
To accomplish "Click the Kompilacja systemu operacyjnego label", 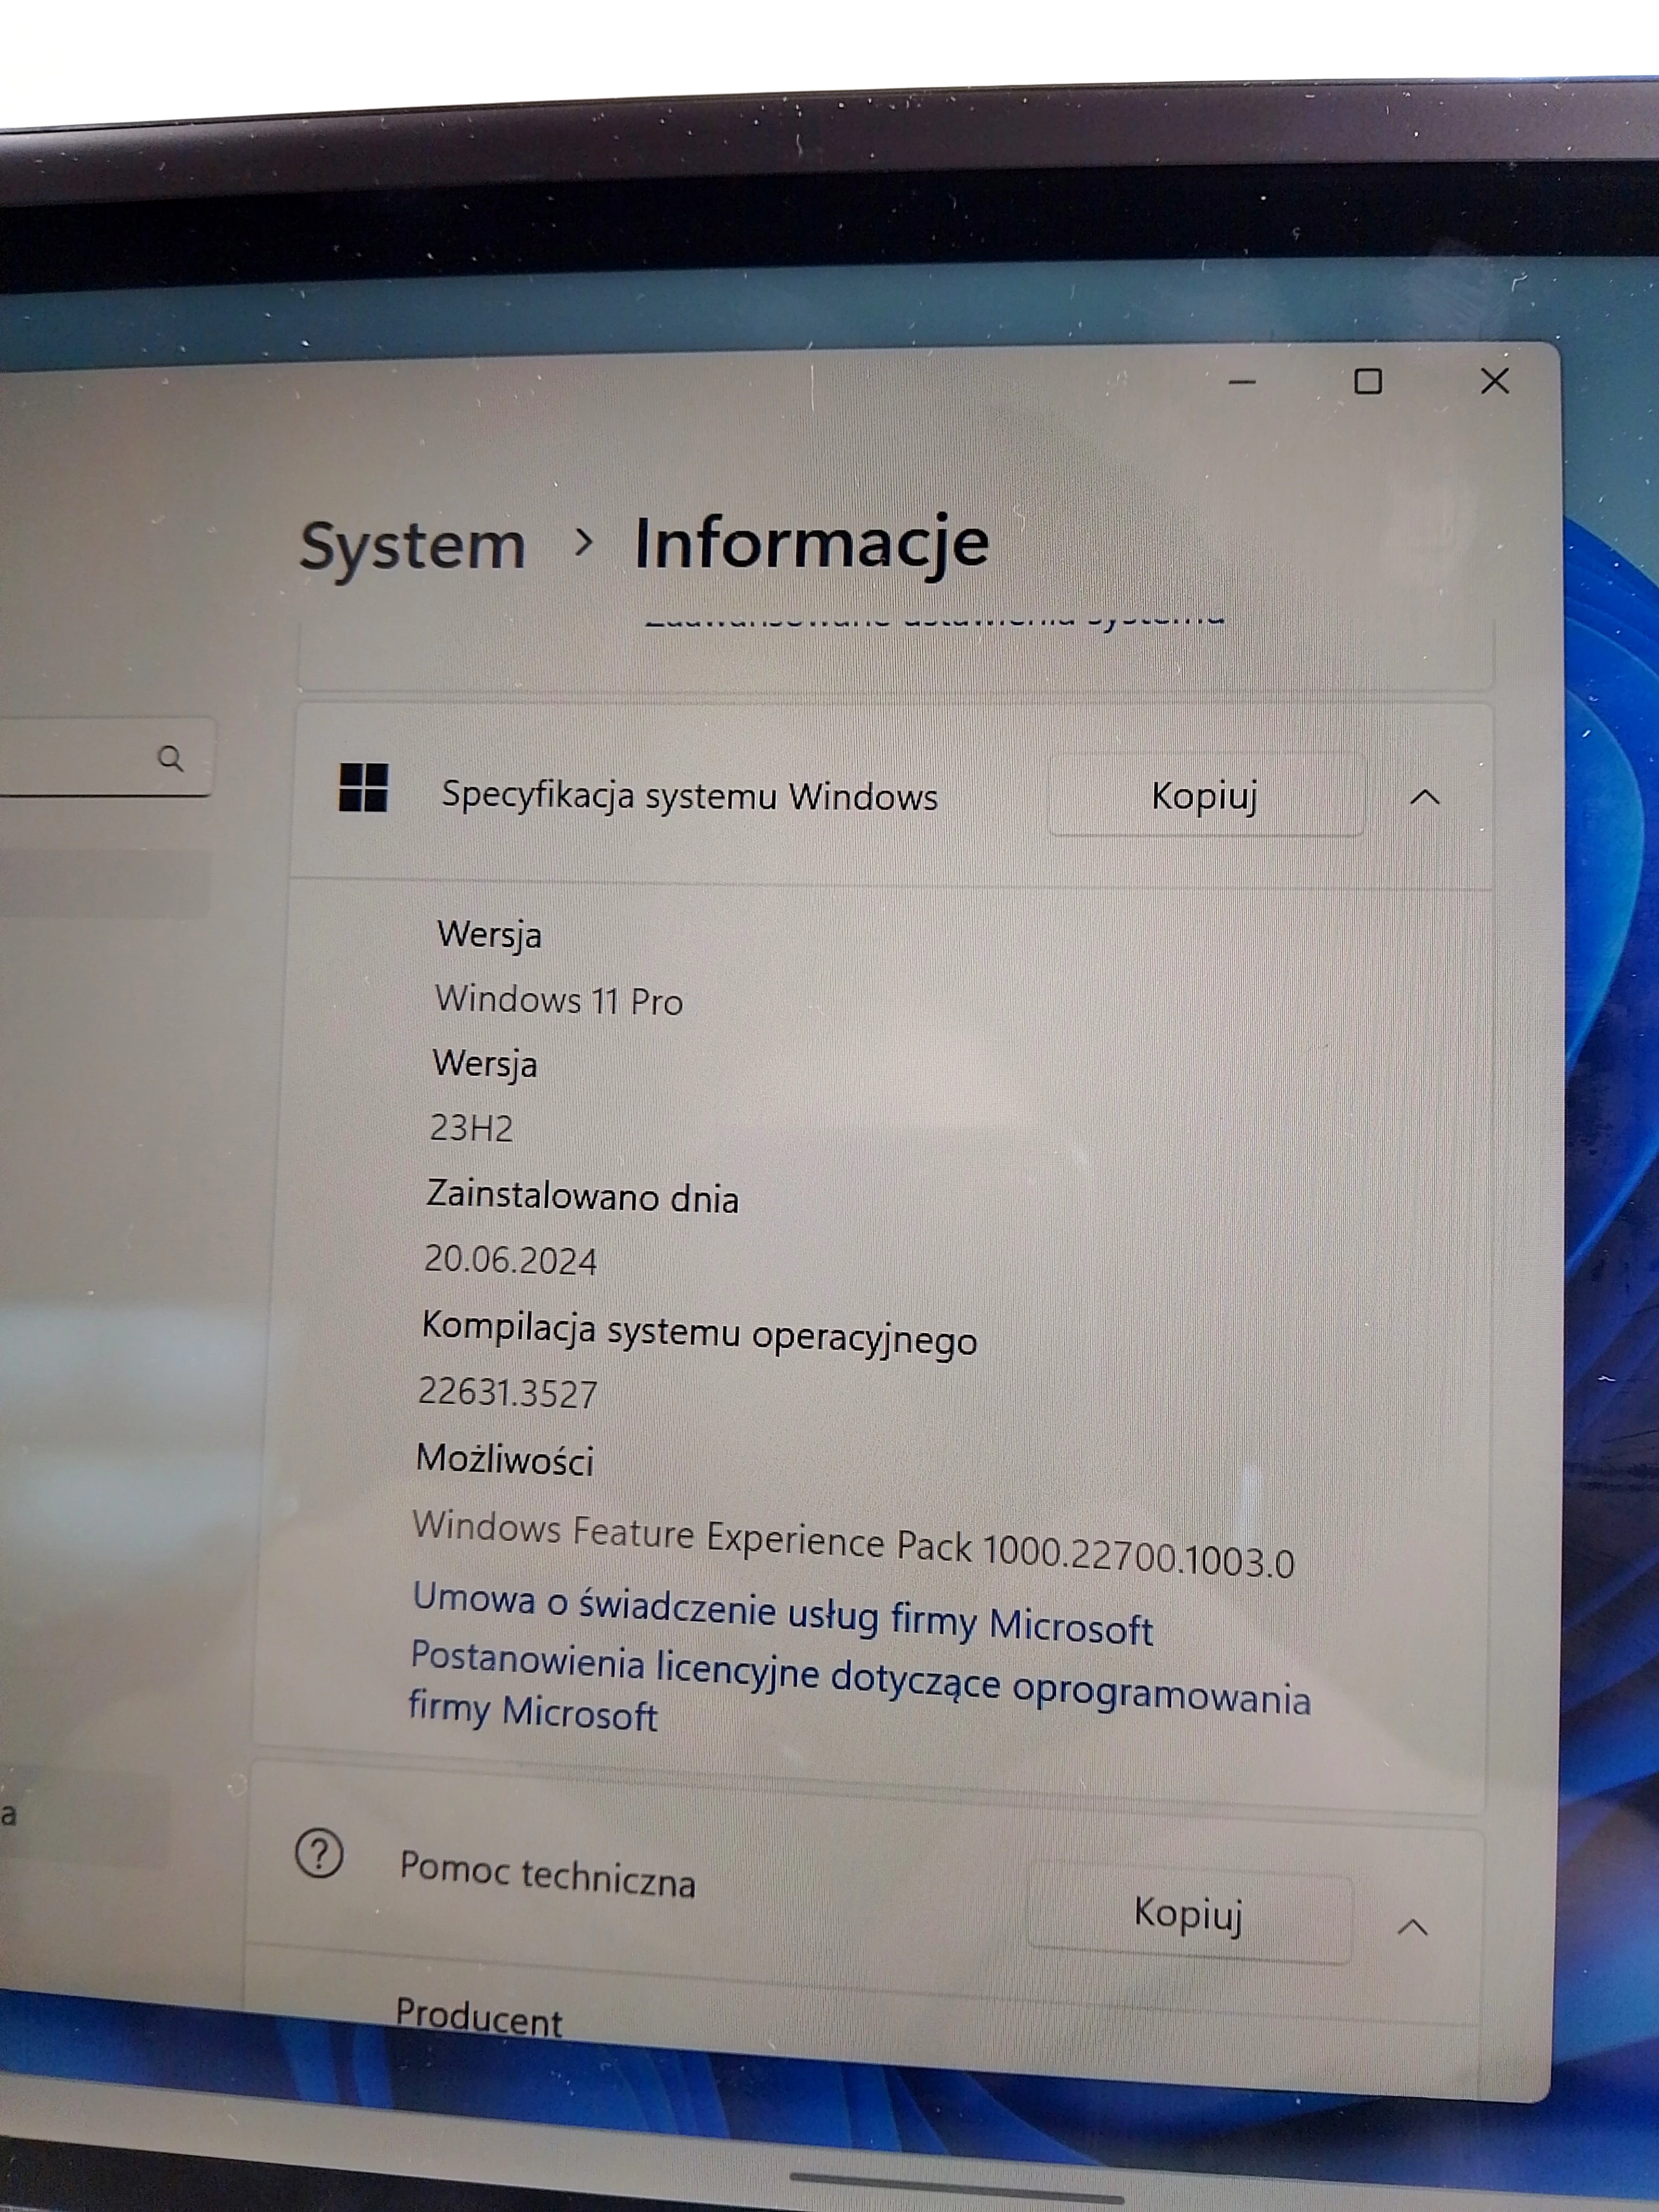I will (x=699, y=1334).
